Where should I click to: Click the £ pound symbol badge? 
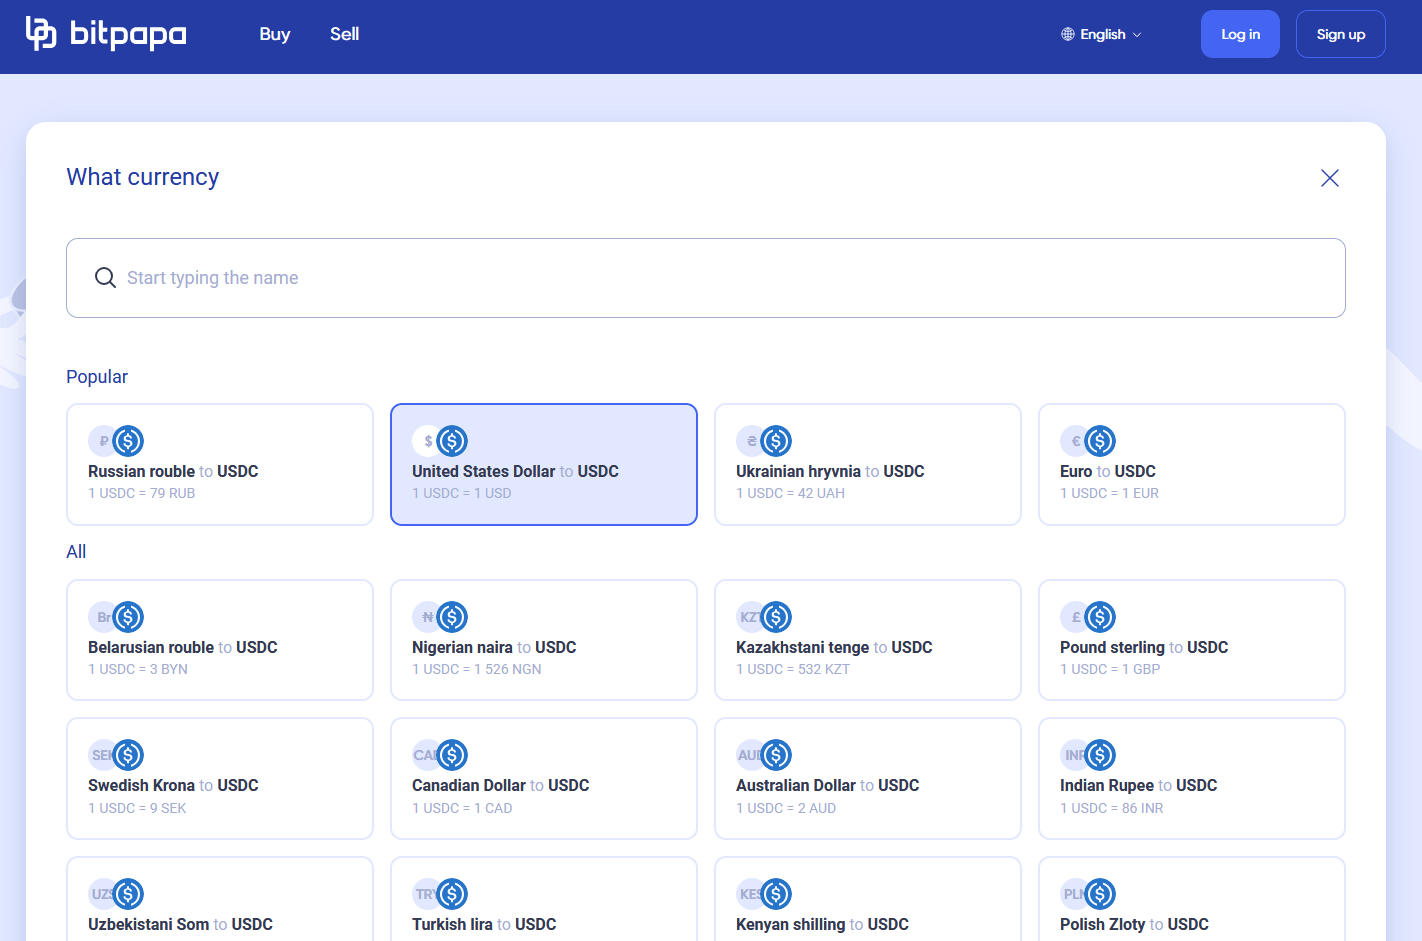tap(1073, 617)
